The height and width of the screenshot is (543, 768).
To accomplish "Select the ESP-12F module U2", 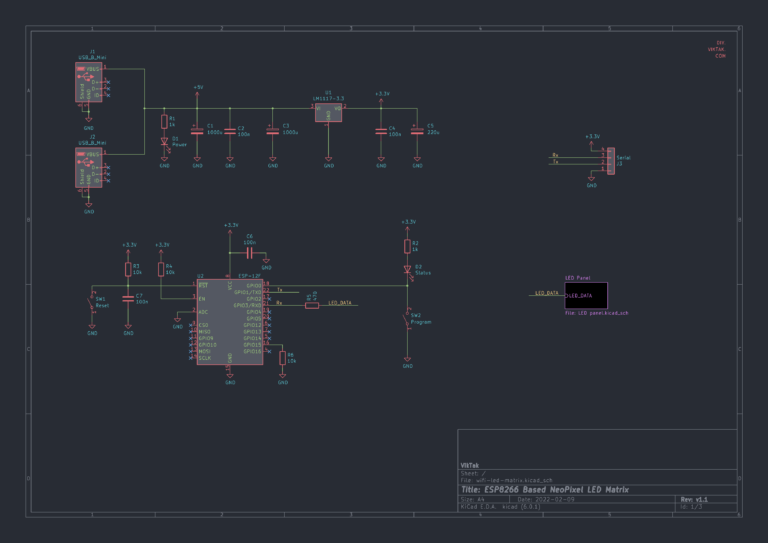I will point(230,322).
